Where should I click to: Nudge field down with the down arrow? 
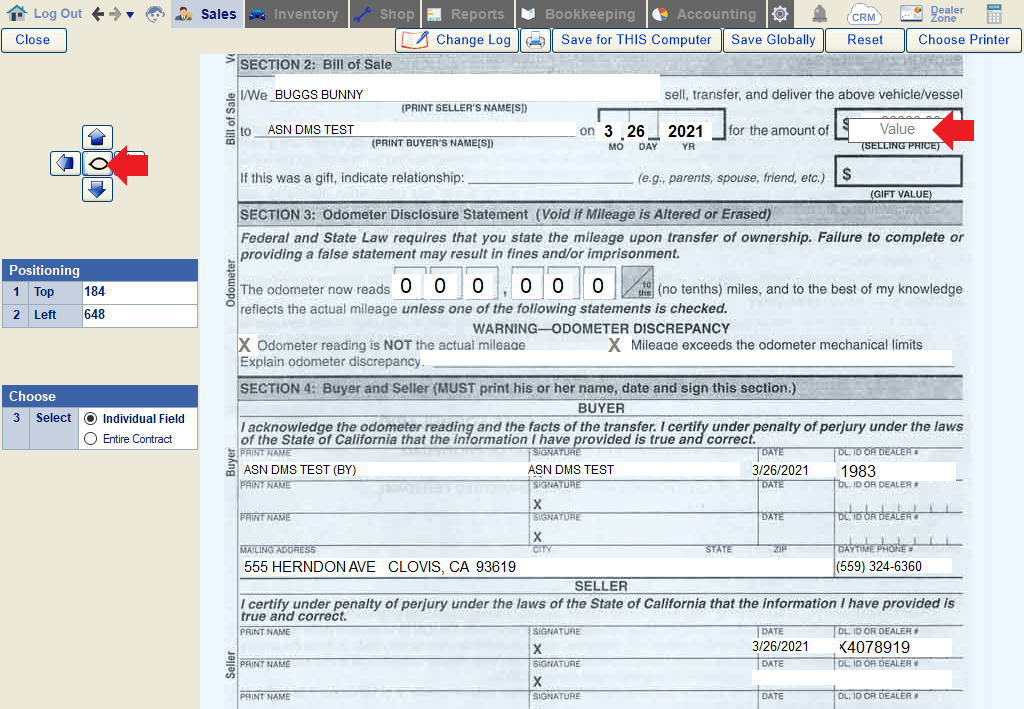point(97,190)
